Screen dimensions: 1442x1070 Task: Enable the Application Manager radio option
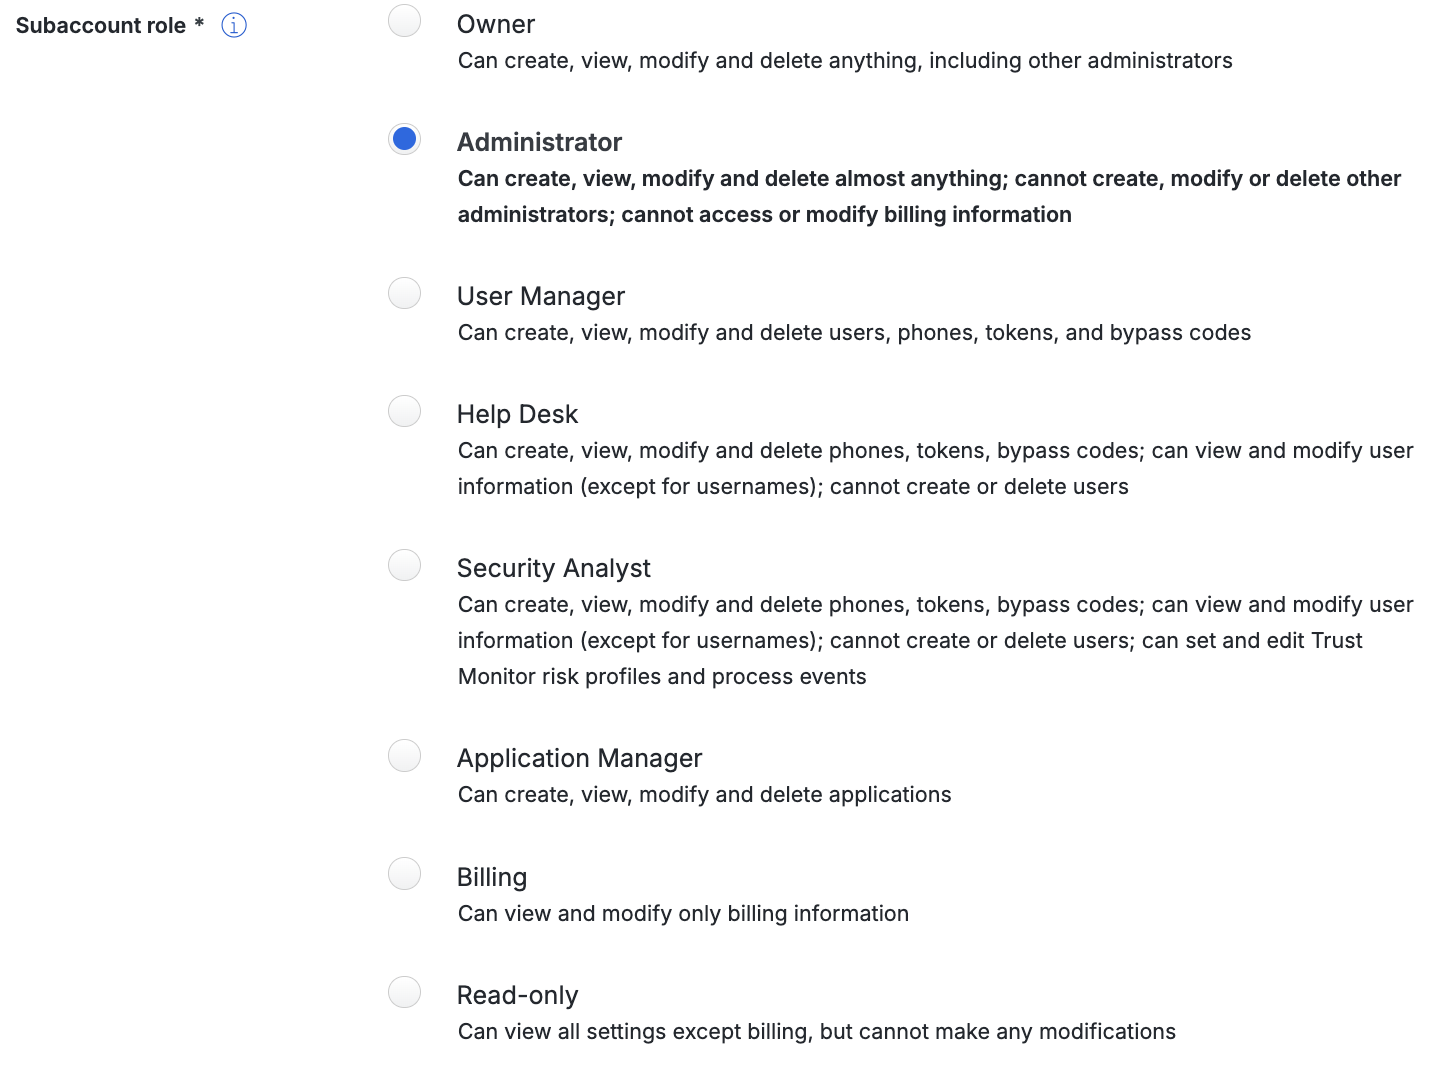[405, 755]
